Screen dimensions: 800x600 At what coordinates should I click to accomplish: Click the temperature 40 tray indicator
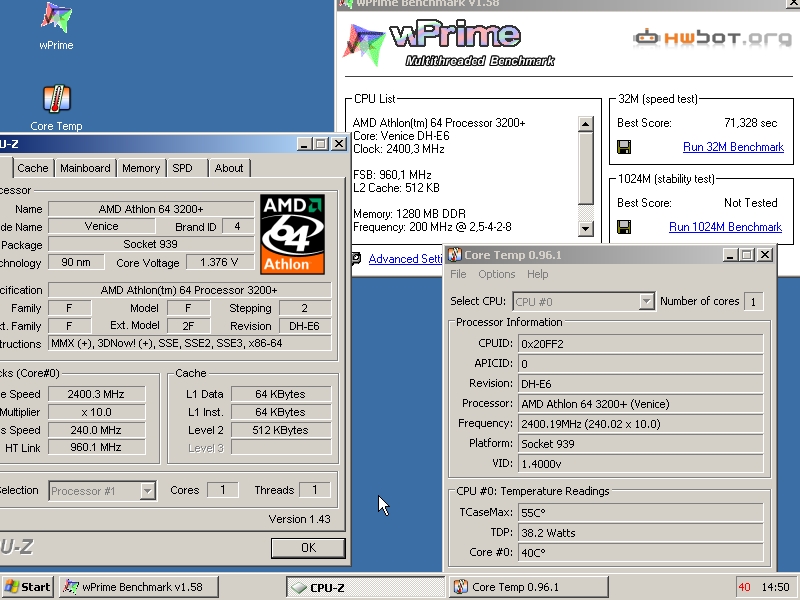(744, 587)
